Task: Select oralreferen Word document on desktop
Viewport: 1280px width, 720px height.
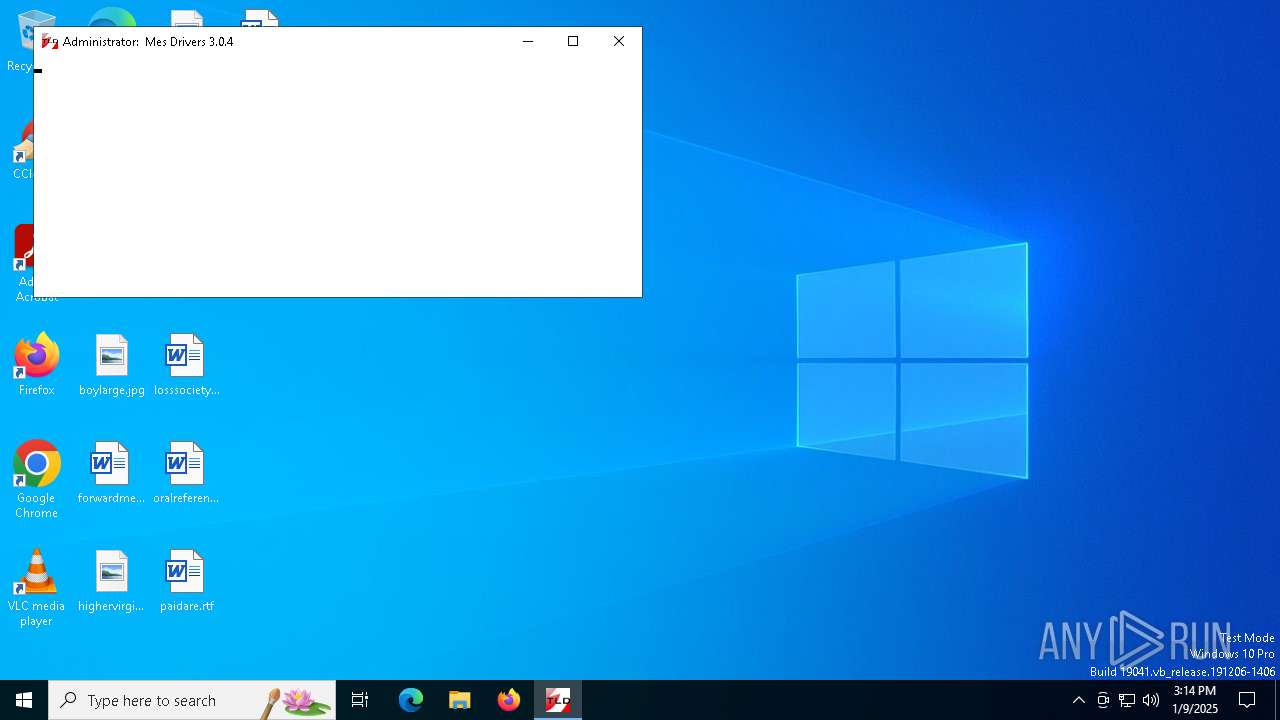Action: (186, 473)
